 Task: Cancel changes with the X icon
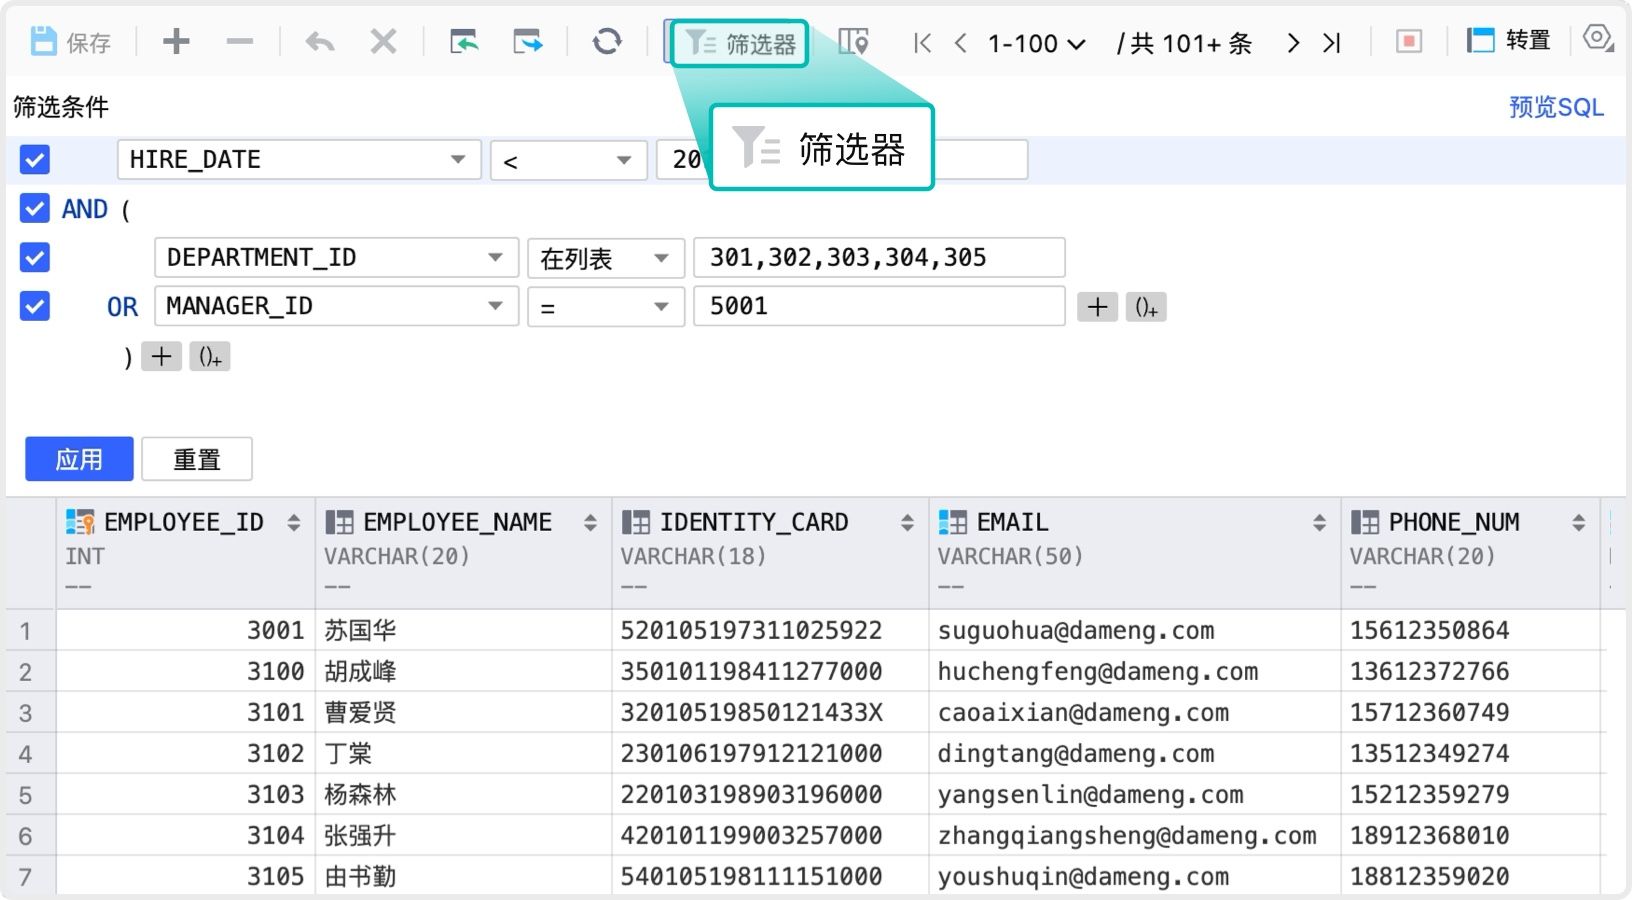pos(383,42)
